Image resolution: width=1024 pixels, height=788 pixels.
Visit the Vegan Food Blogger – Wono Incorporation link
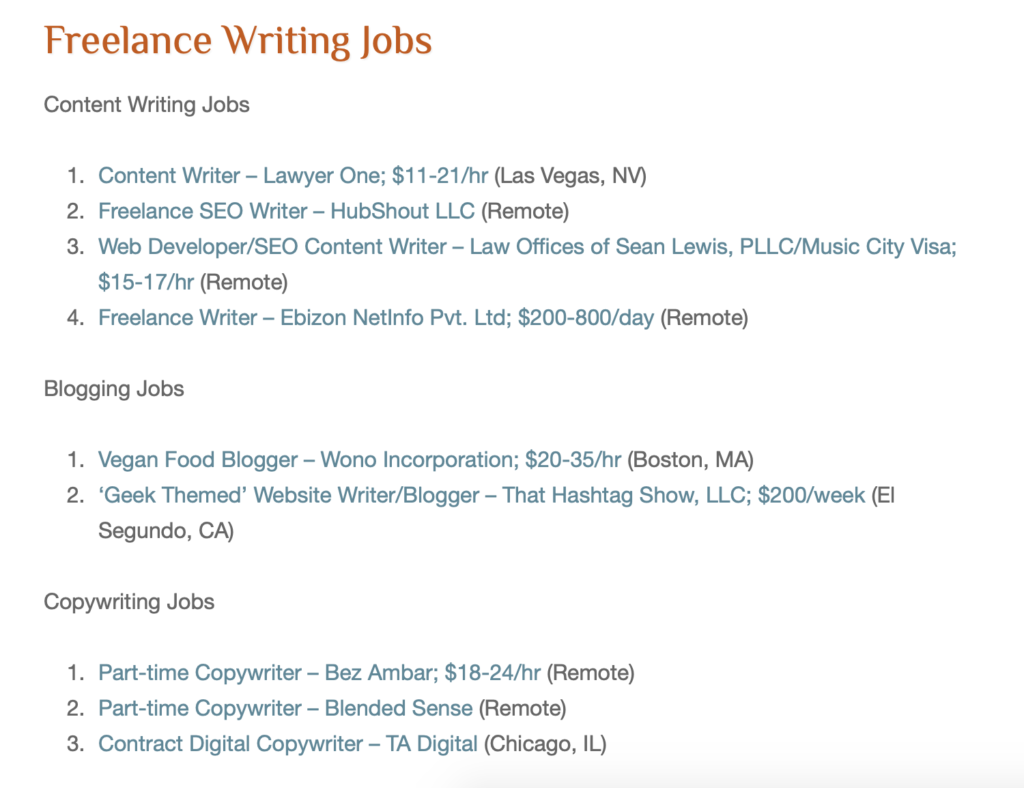[x=359, y=460]
